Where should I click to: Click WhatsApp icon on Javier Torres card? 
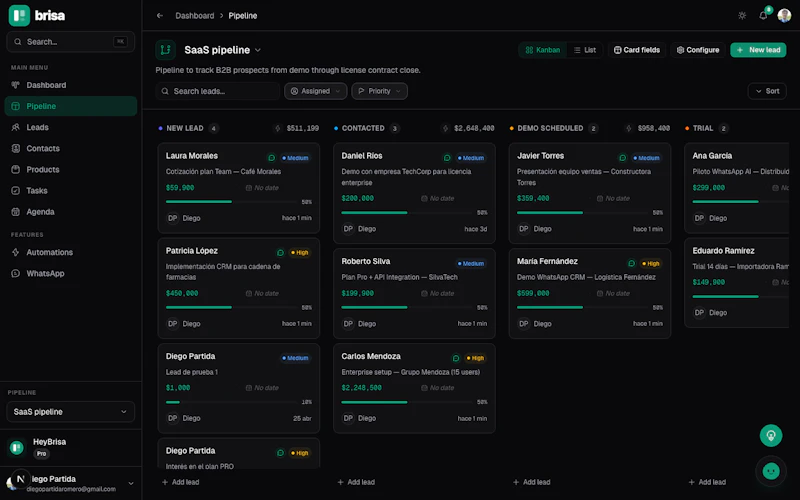coord(622,158)
